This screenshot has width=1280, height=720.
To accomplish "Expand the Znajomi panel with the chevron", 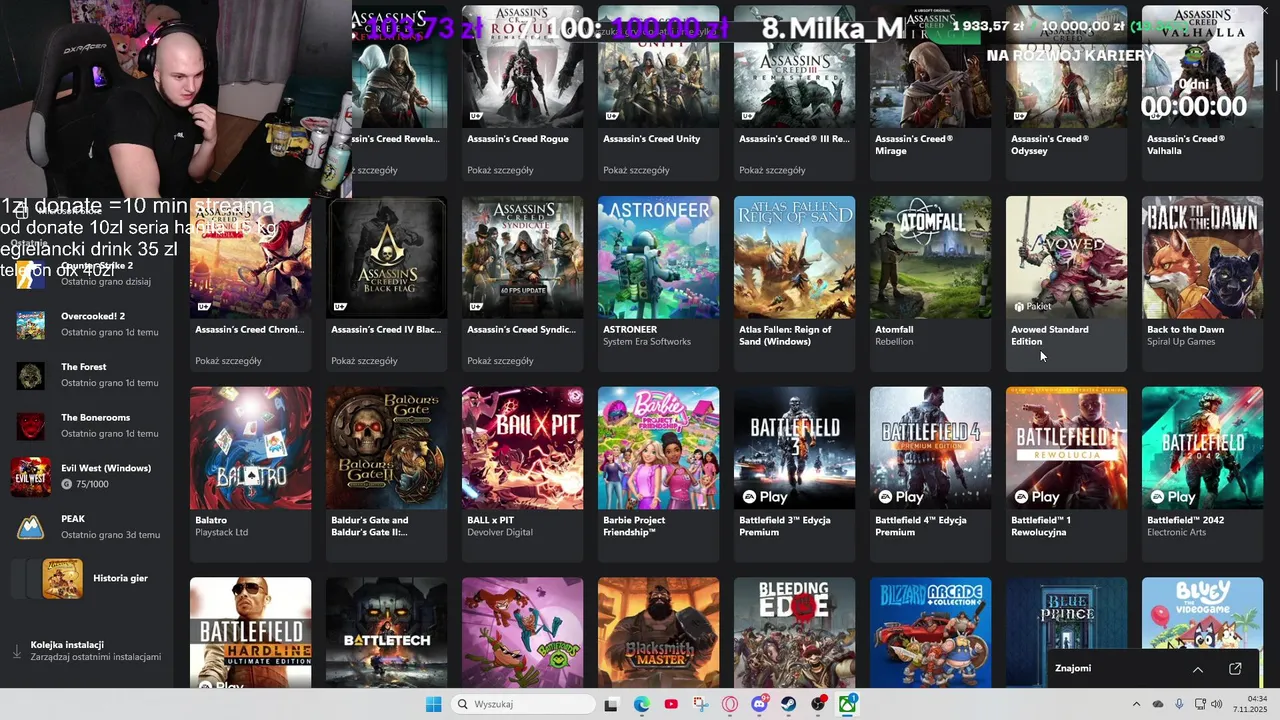I will pos(1198,668).
